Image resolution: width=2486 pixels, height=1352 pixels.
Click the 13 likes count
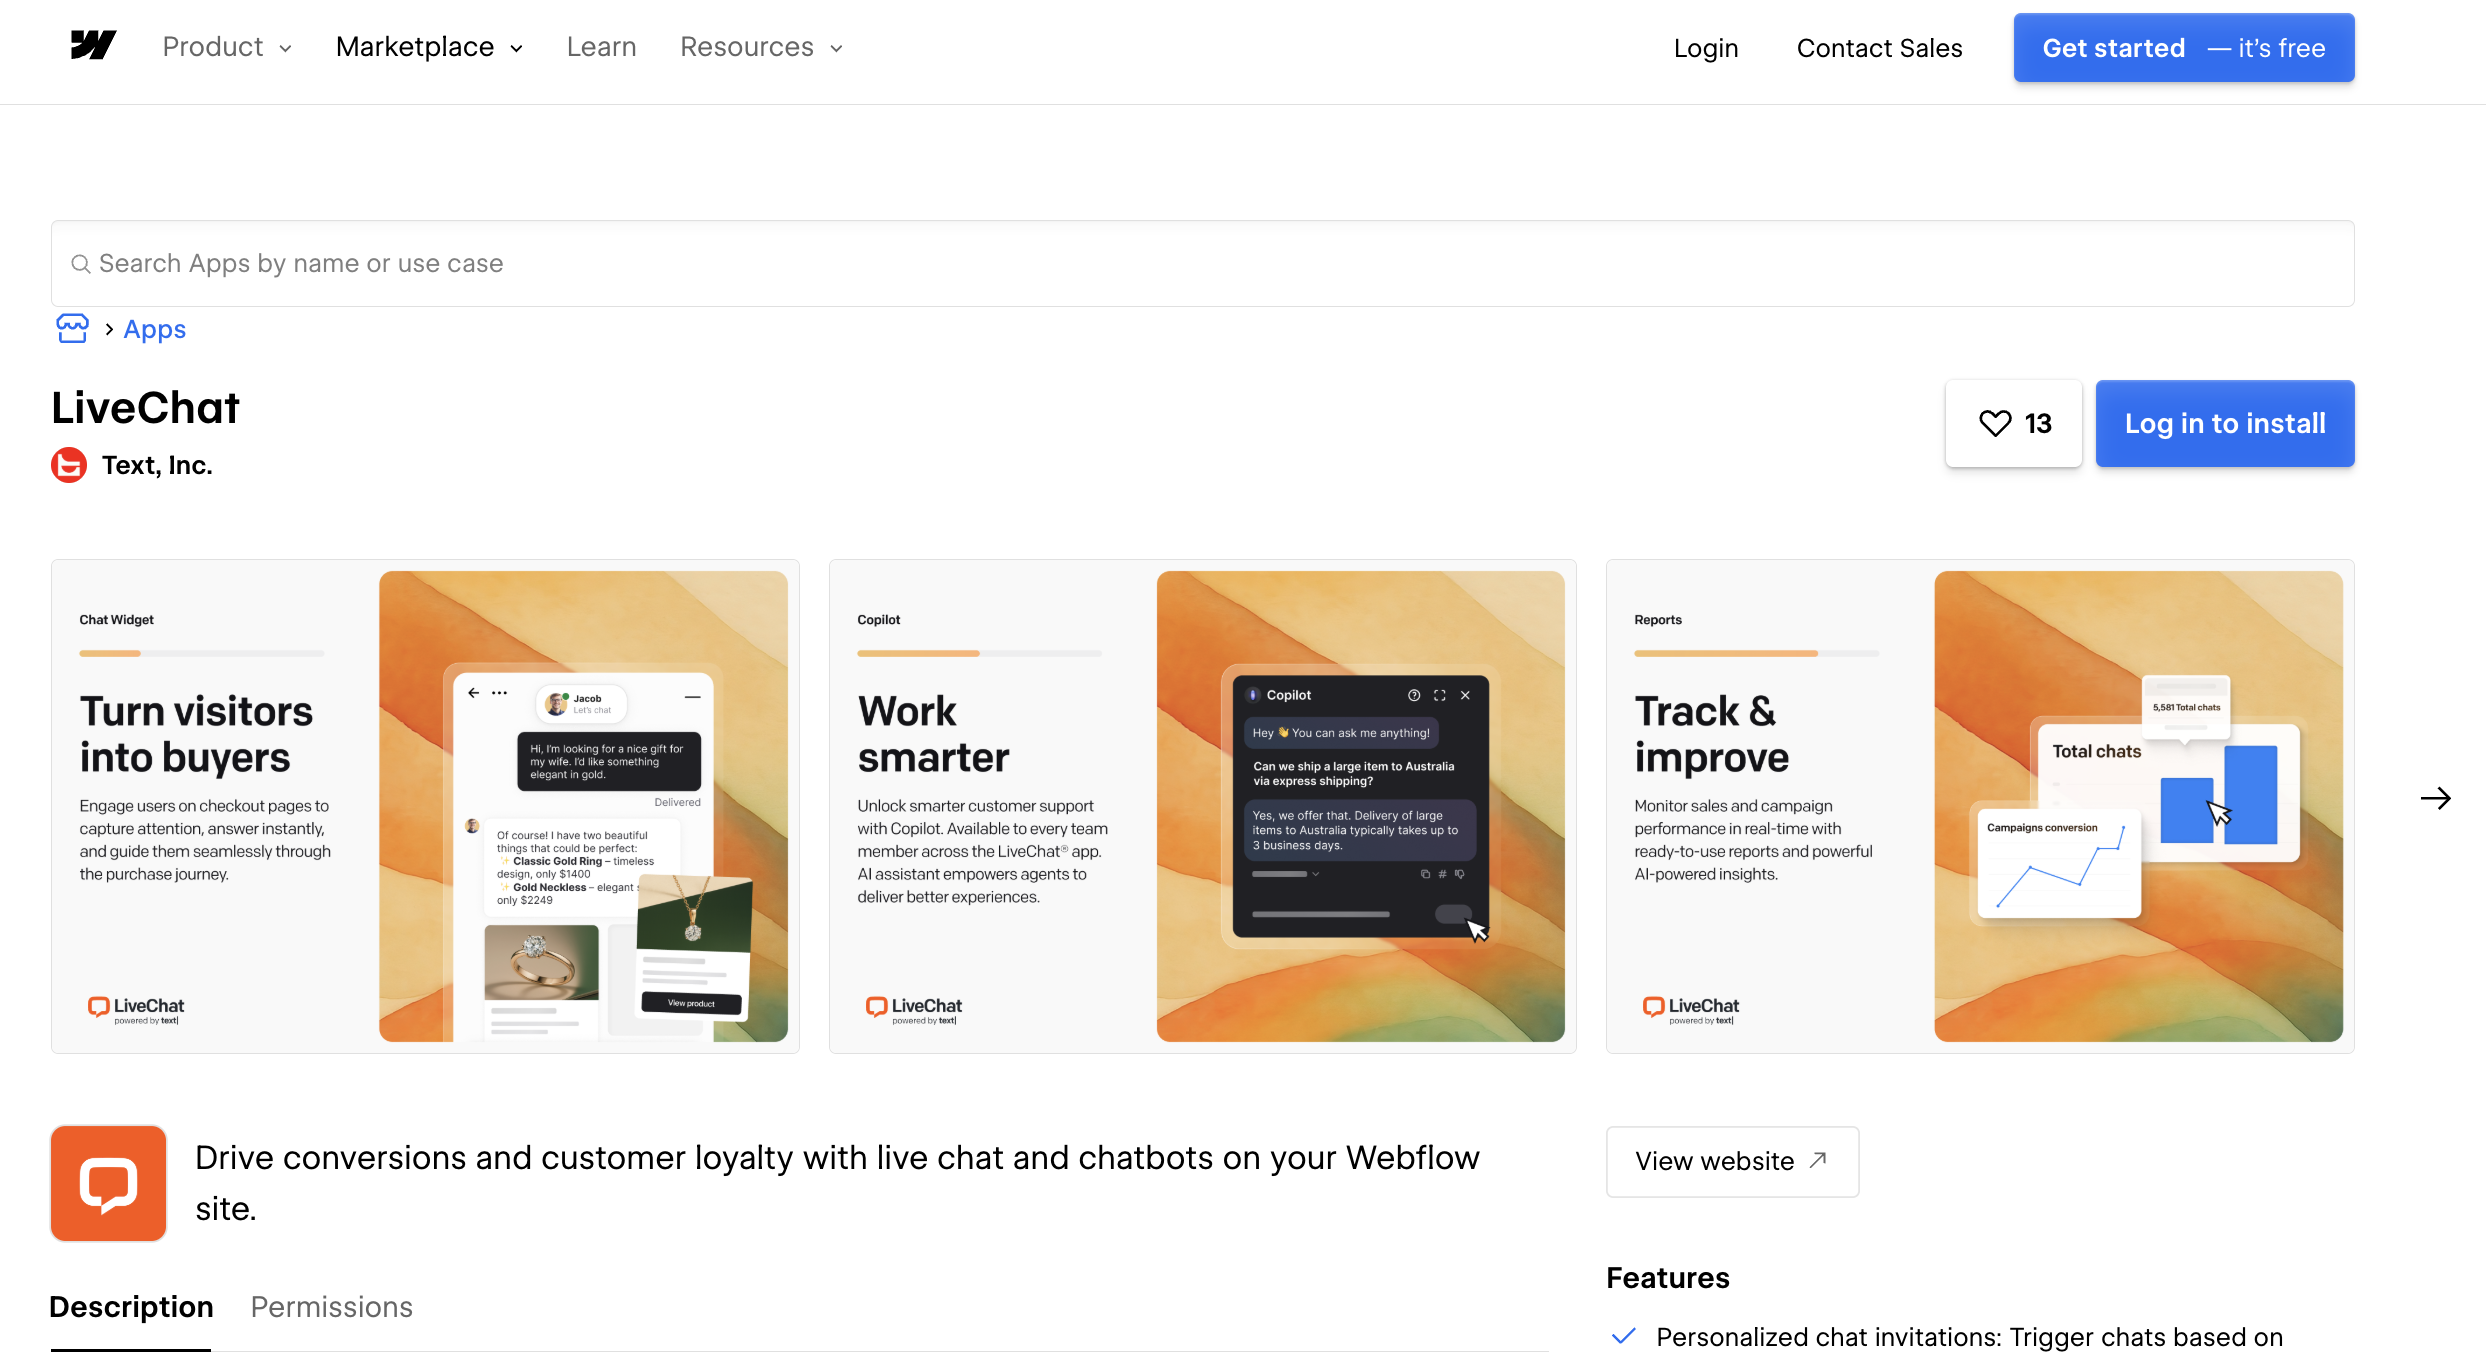pos(2038,424)
